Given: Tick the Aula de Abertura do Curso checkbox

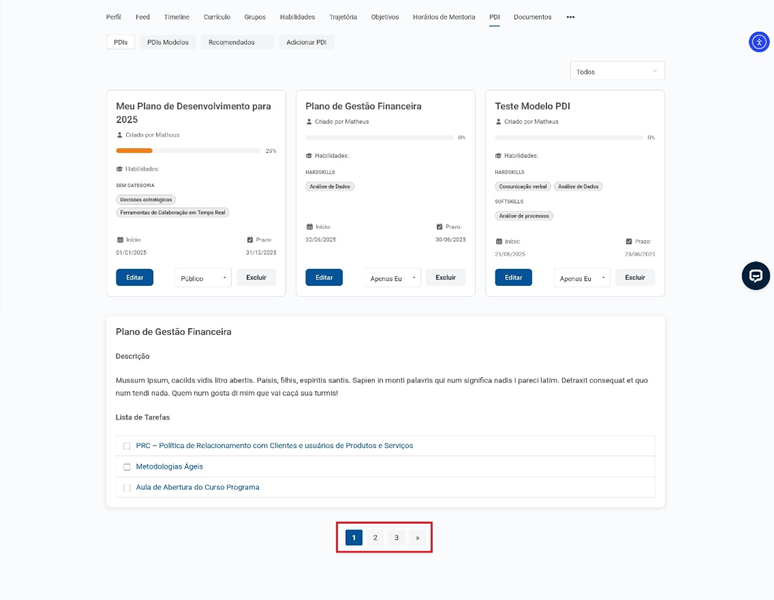Looking at the screenshot, I should 127,488.
